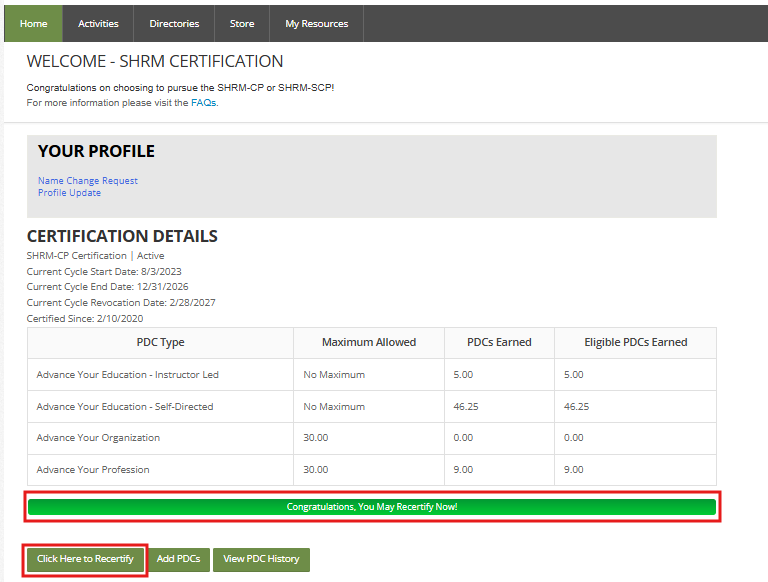Open the Home navigation tab

33,24
